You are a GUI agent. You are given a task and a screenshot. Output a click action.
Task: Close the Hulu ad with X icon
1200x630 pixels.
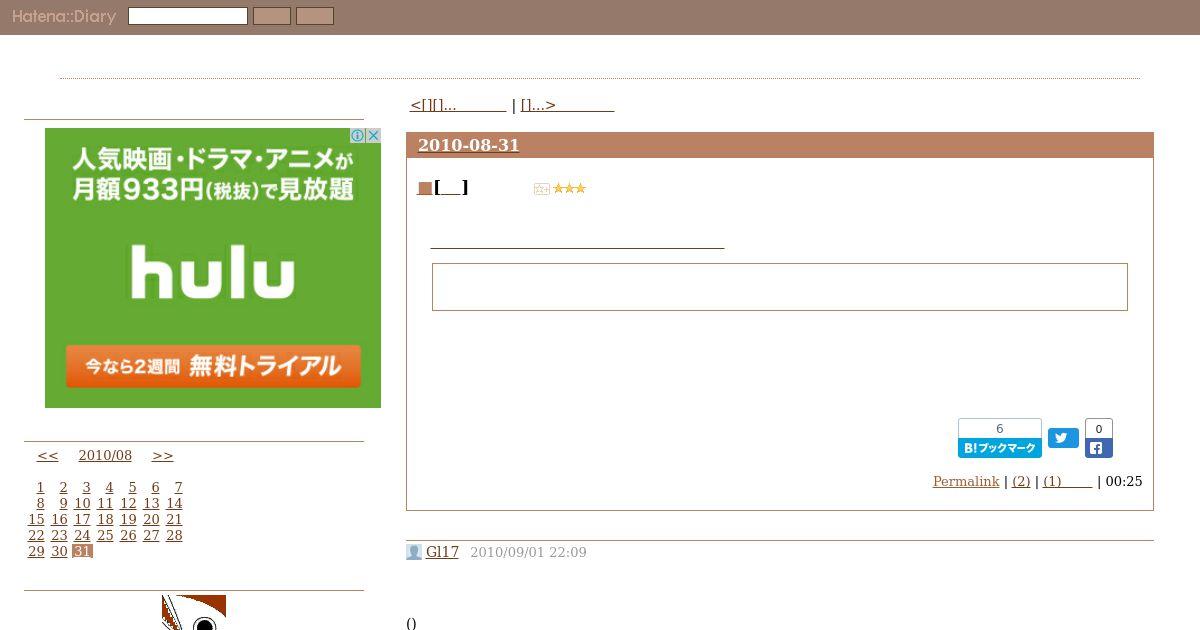tap(373, 135)
